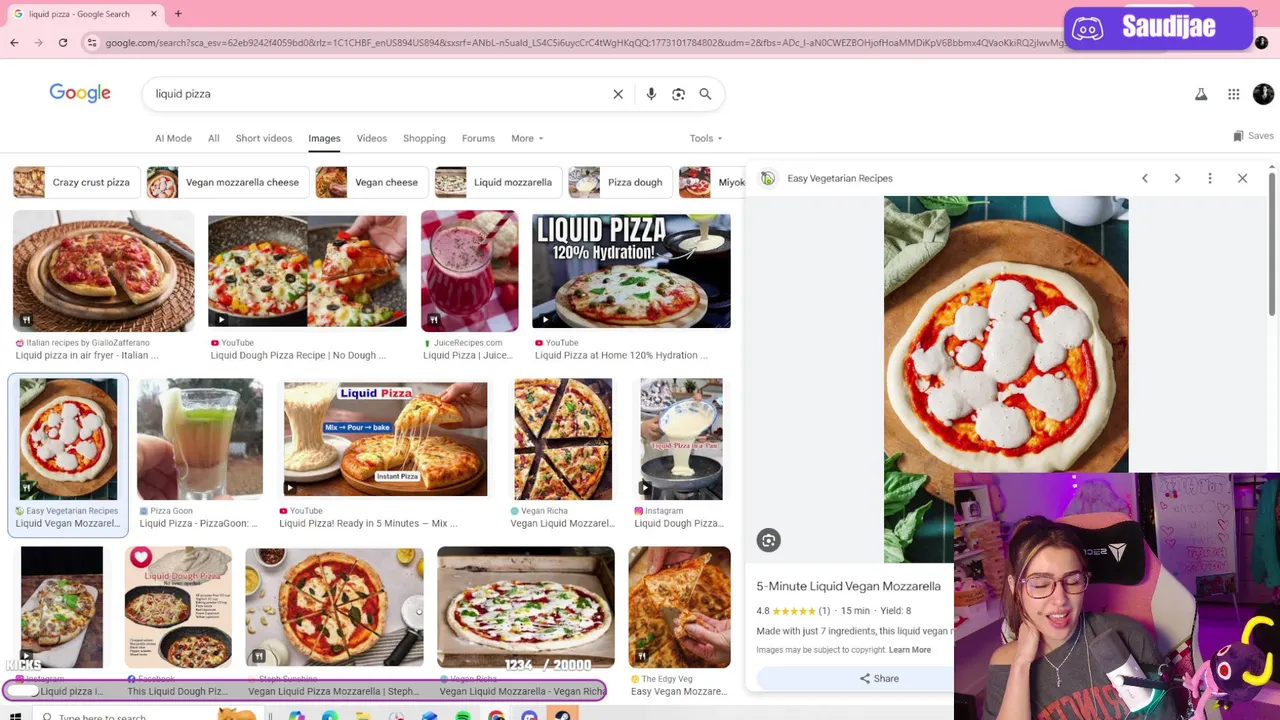Viewport: 1280px width, 720px height.
Task: Open JuiceRecipes Liquid Pizza juice thumbnail
Action: (470, 271)
